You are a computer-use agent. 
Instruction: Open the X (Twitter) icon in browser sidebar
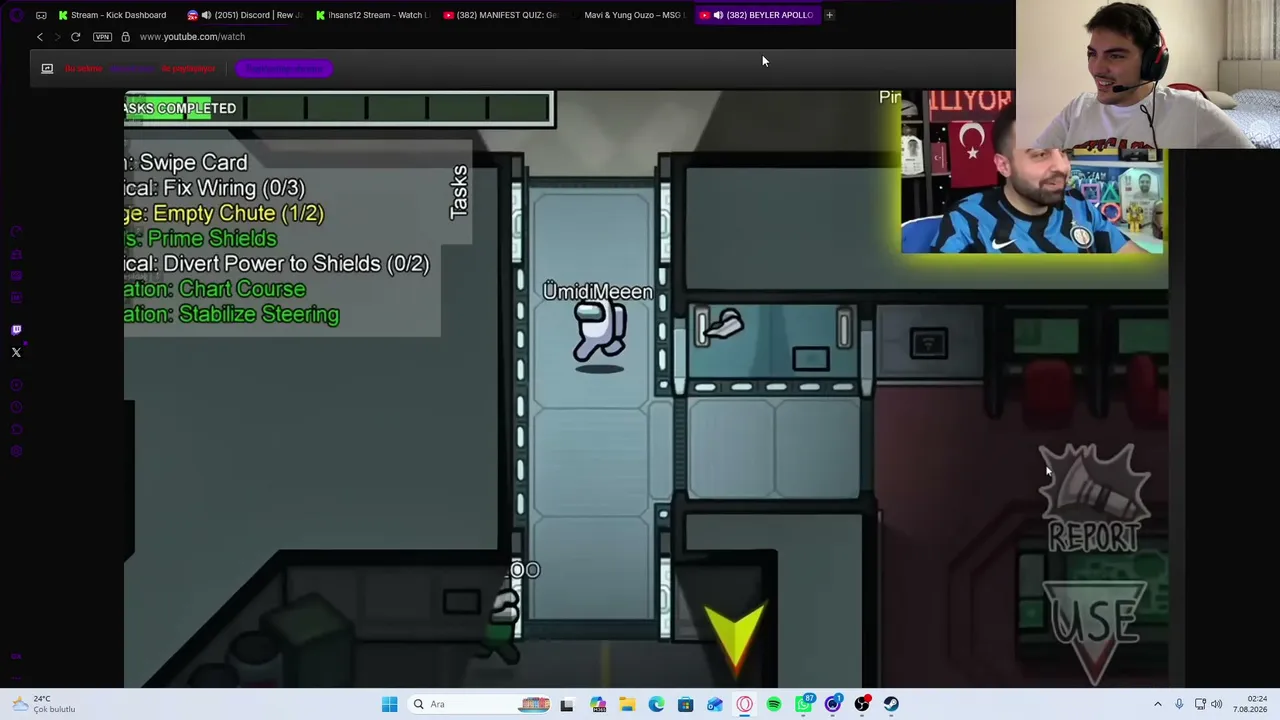[16, 352]
